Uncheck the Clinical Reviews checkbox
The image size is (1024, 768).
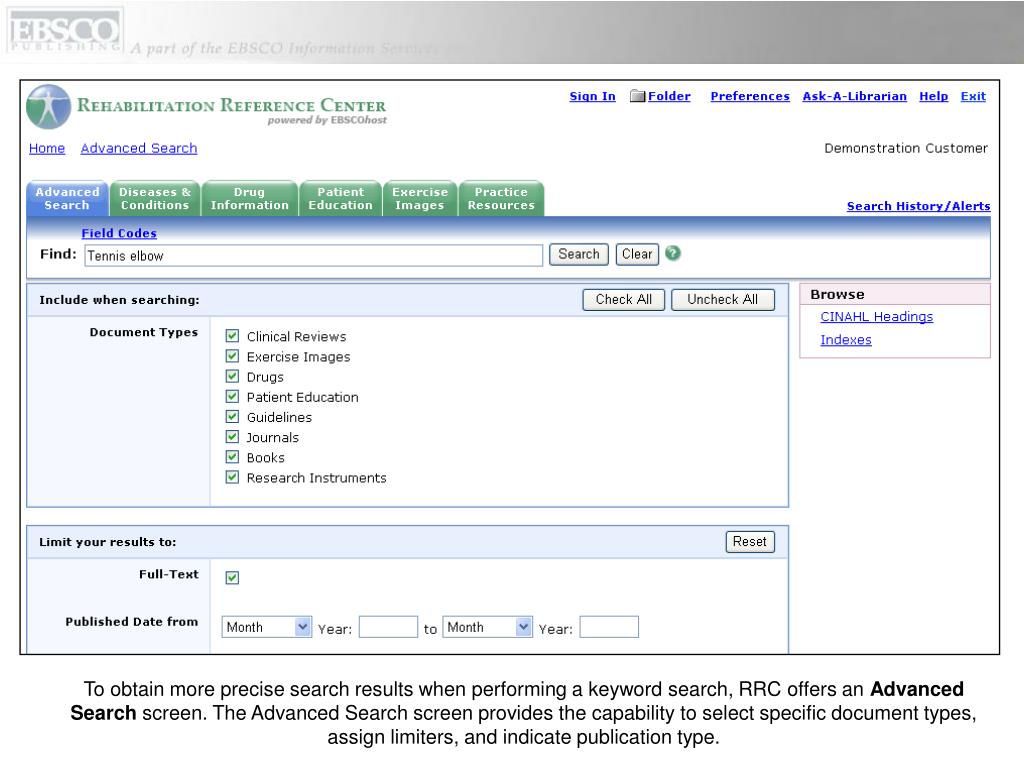232,336
